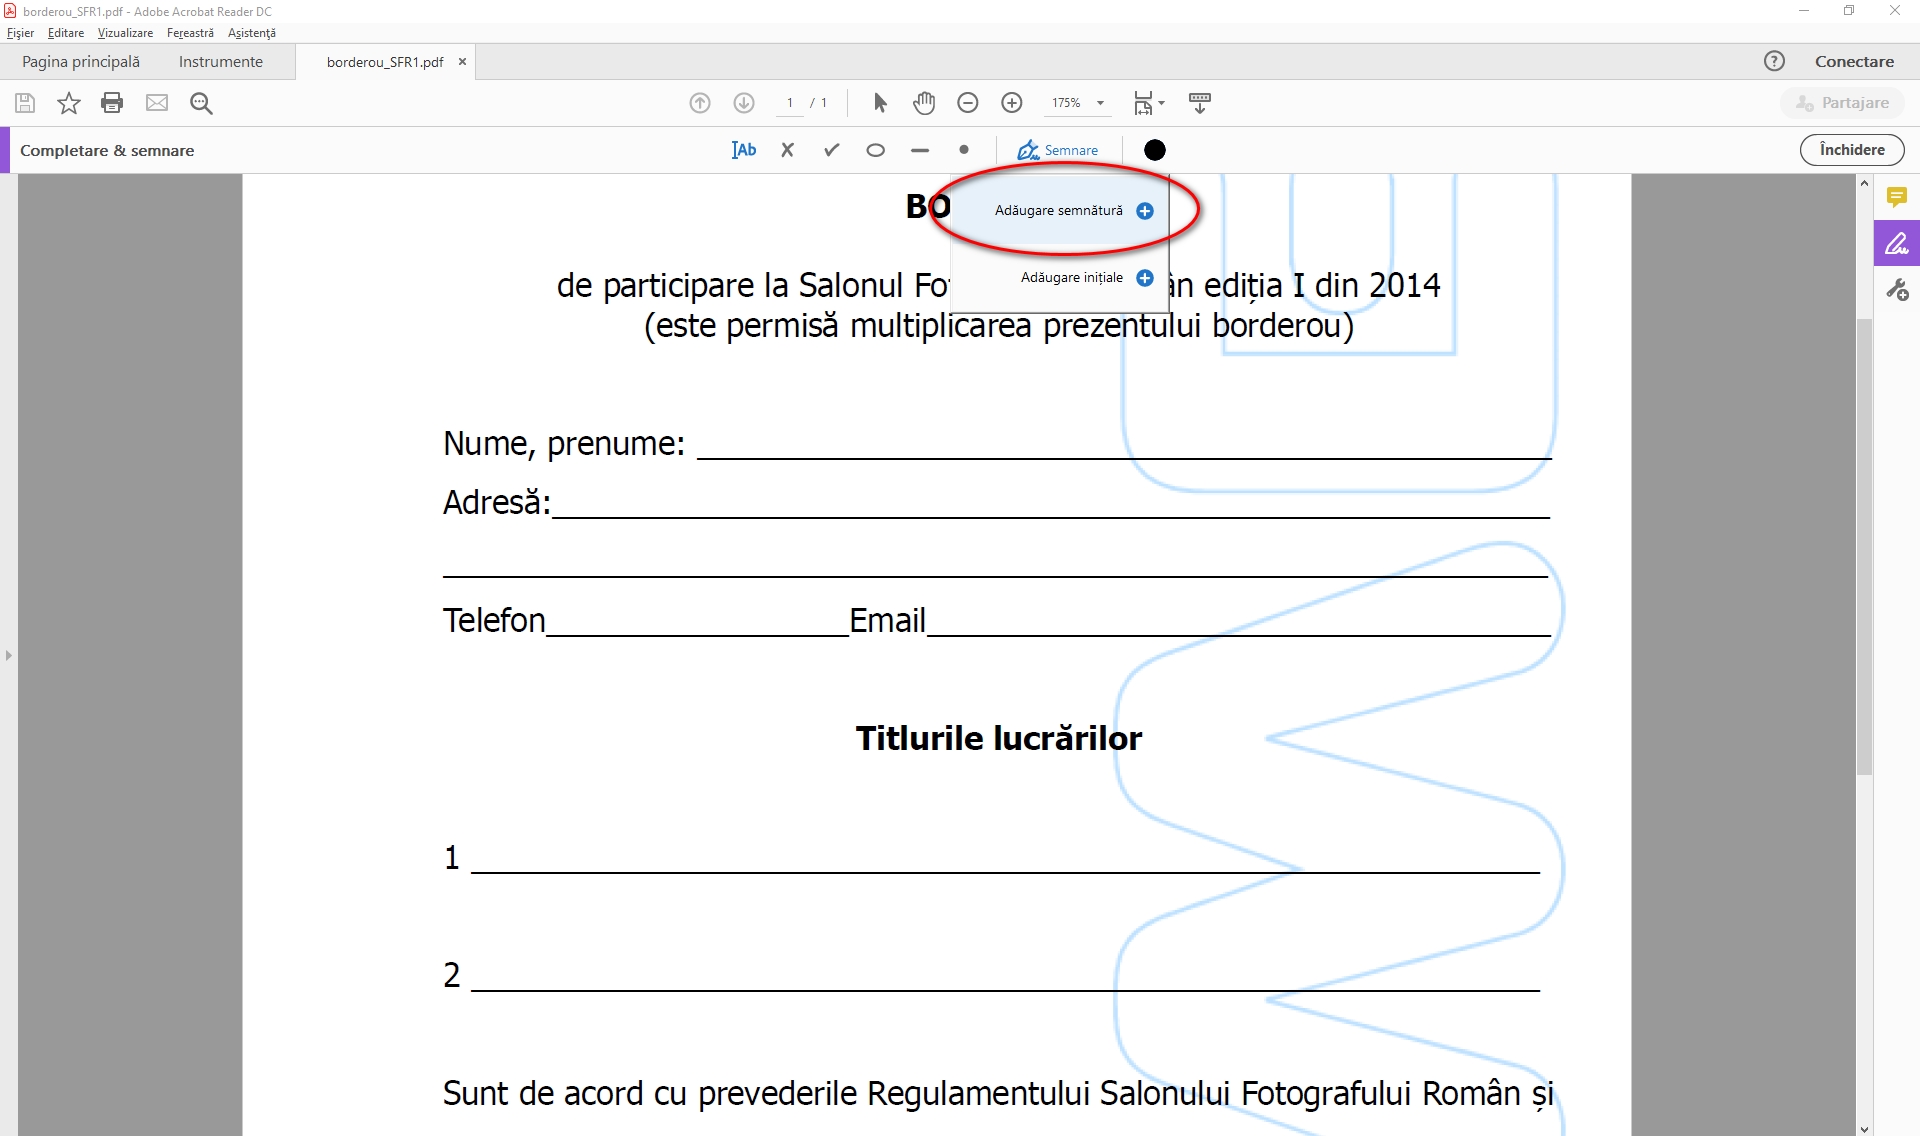The width and height of the screenshot is (1920, 1136).
Task: Click the zoom in plus icon
Action: click(x=1011, y=103)
